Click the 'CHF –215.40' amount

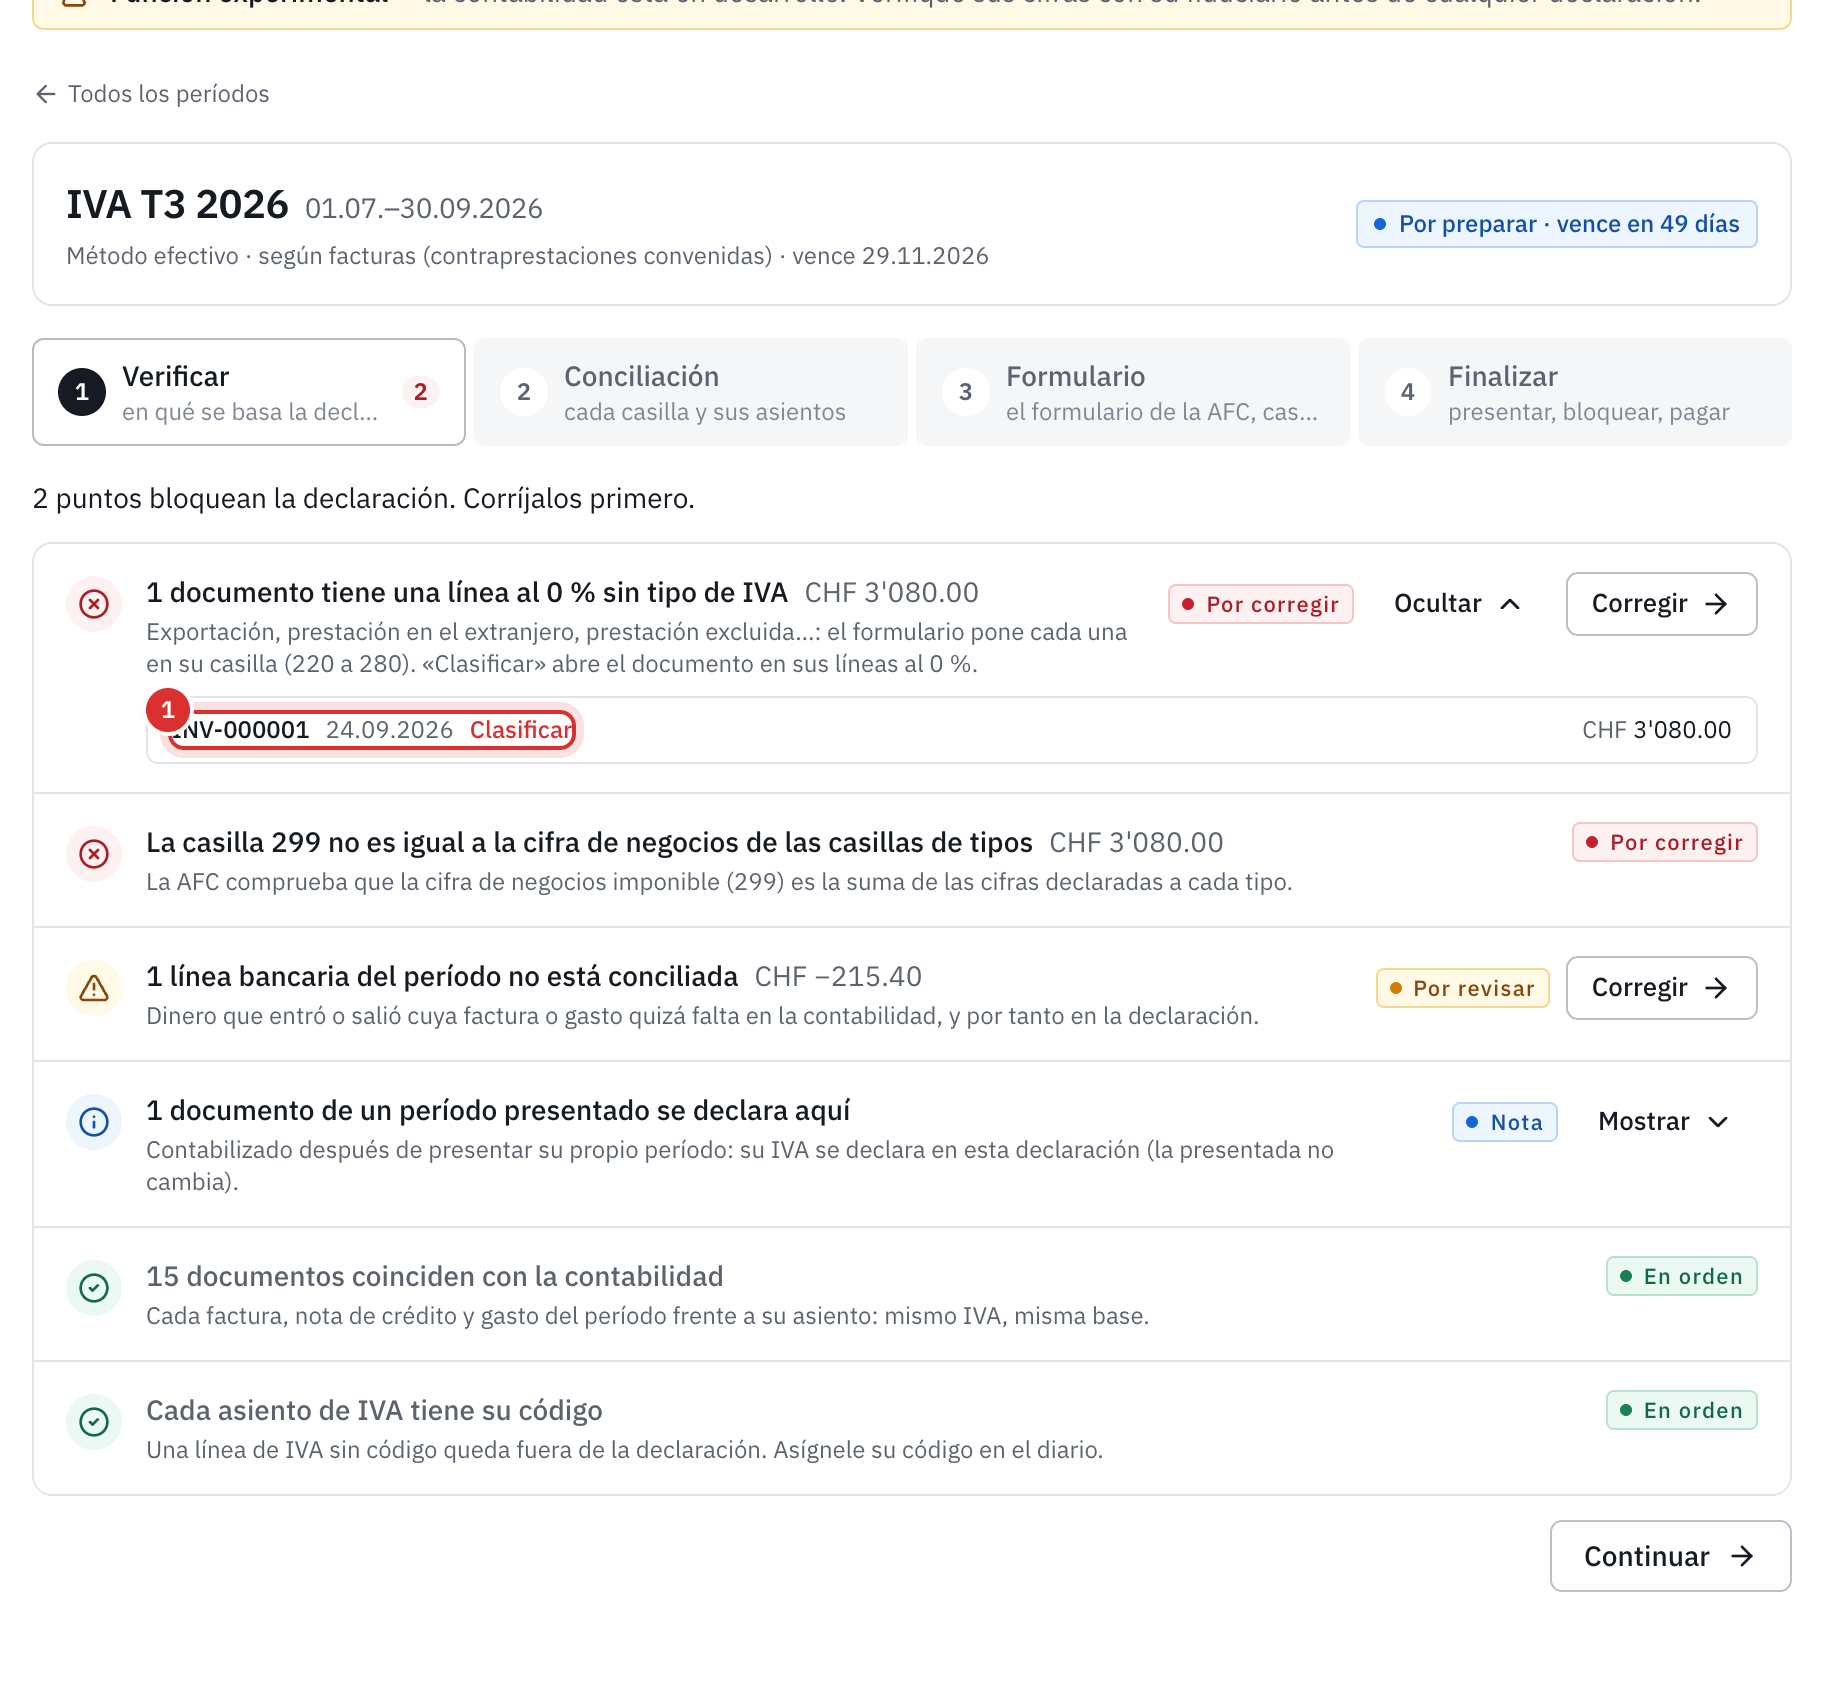coord(838,977)
